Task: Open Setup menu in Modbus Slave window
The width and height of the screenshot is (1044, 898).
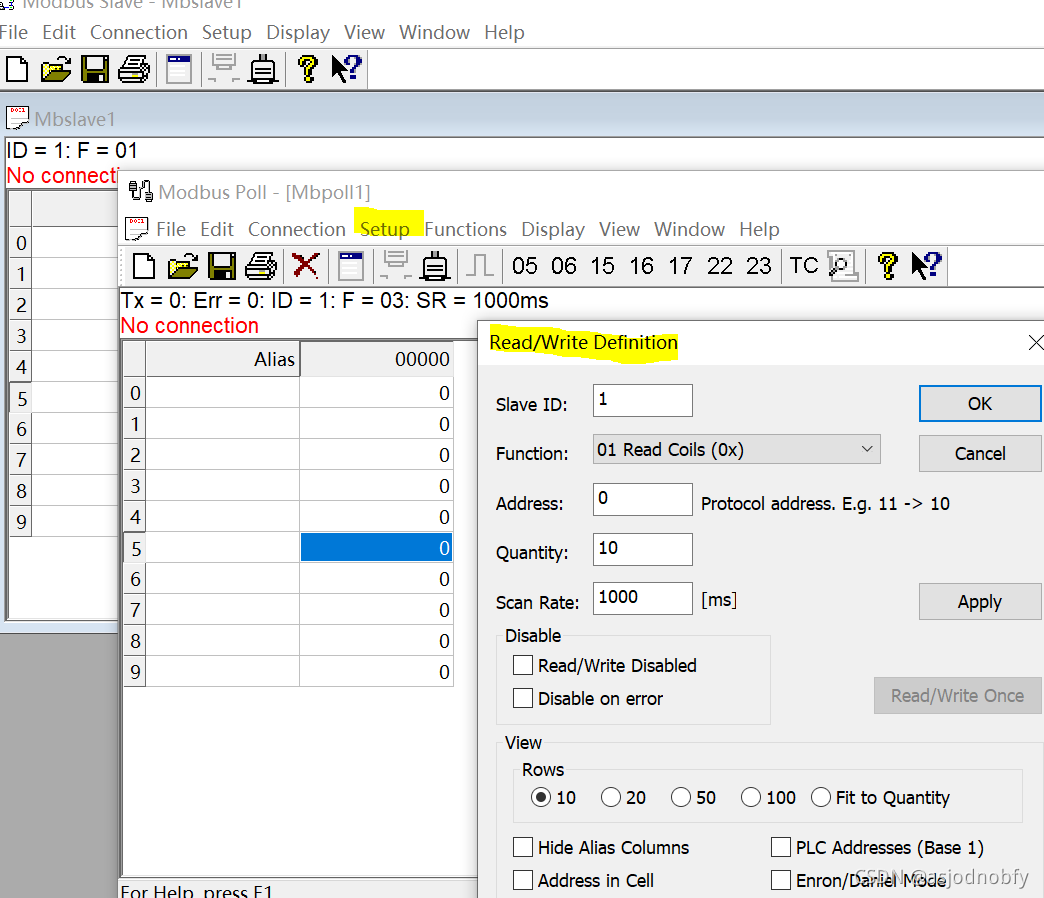Action: point(226,32)
